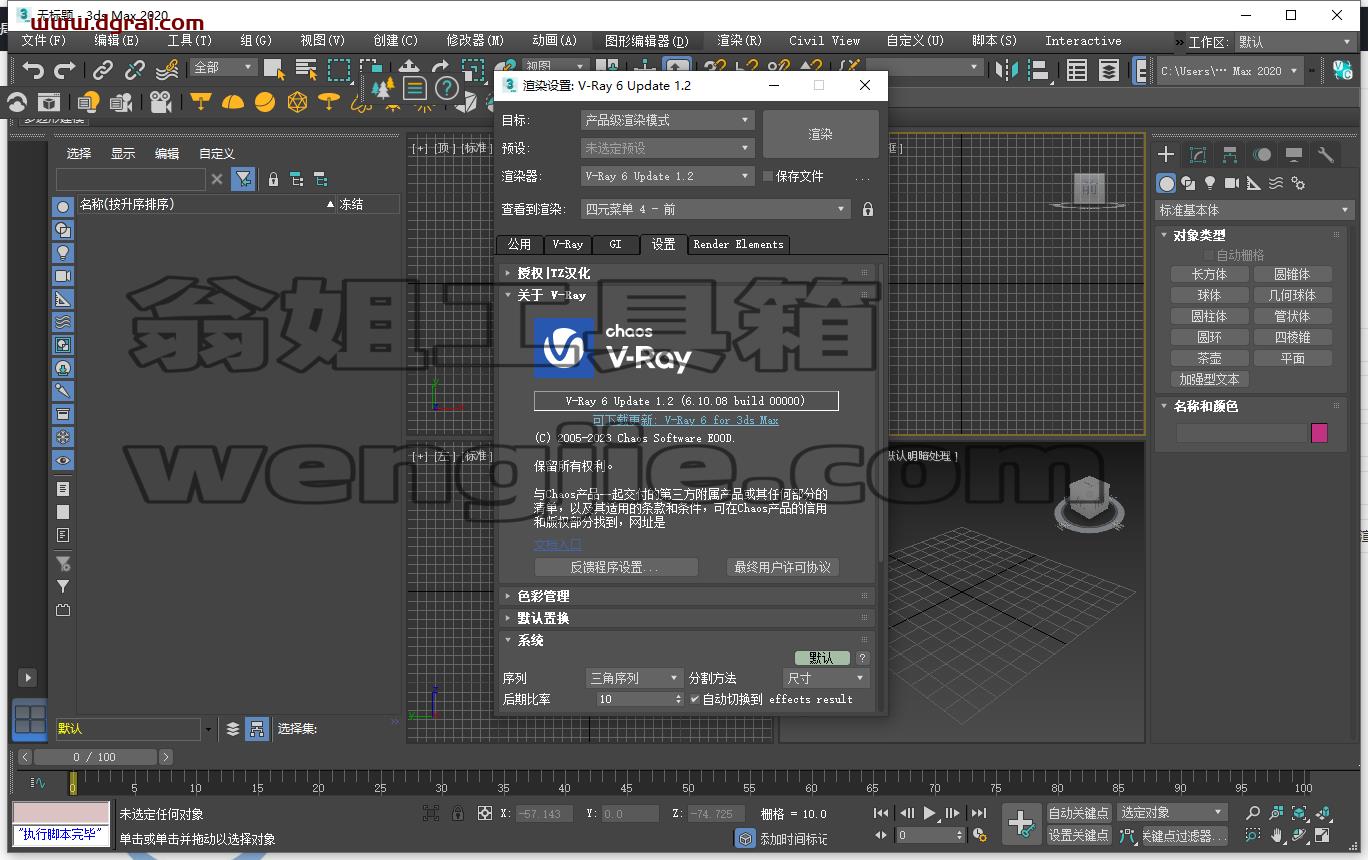The width and height of the screenshot is (1368, 860).
Task: Click the Set Keys large plus-key button
Action: (x=1021, y=824)
